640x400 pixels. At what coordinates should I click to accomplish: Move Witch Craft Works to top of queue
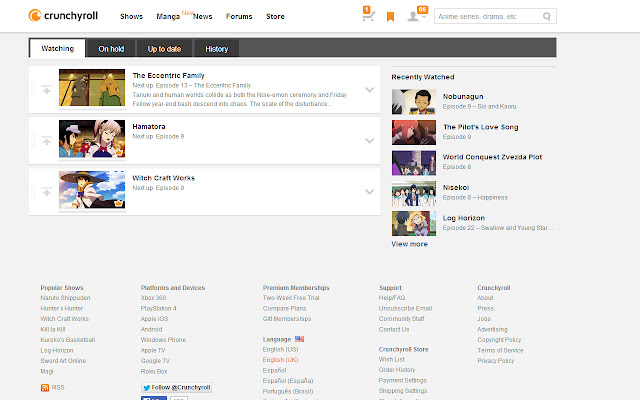pyautogui.click(x=47, y=191)
